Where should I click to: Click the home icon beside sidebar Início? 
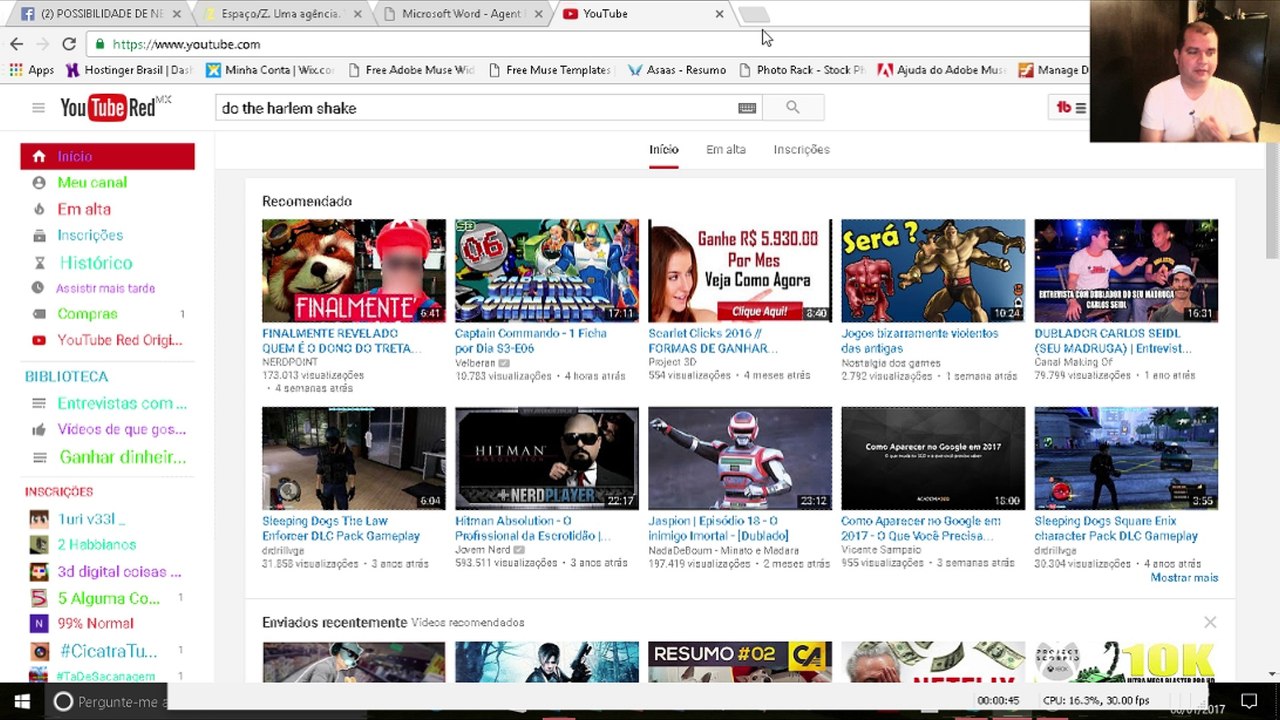click(39, 156)
